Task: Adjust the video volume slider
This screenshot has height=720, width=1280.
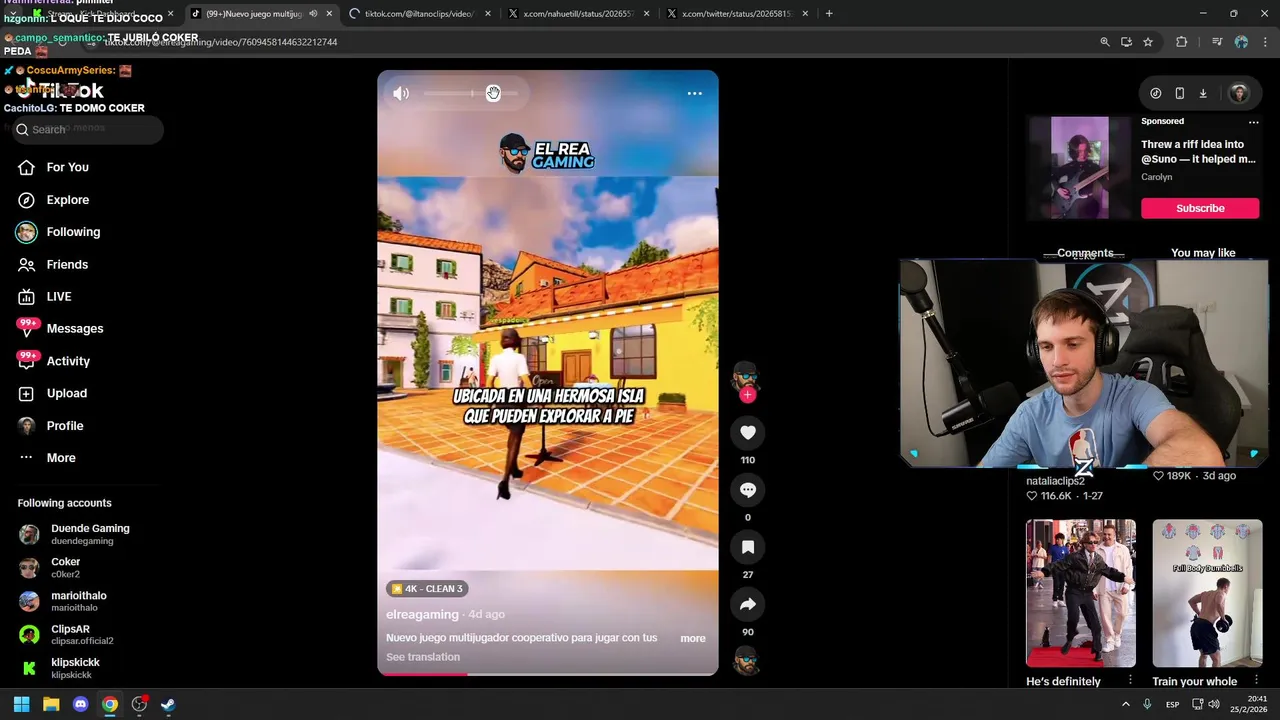Action: 471,93
